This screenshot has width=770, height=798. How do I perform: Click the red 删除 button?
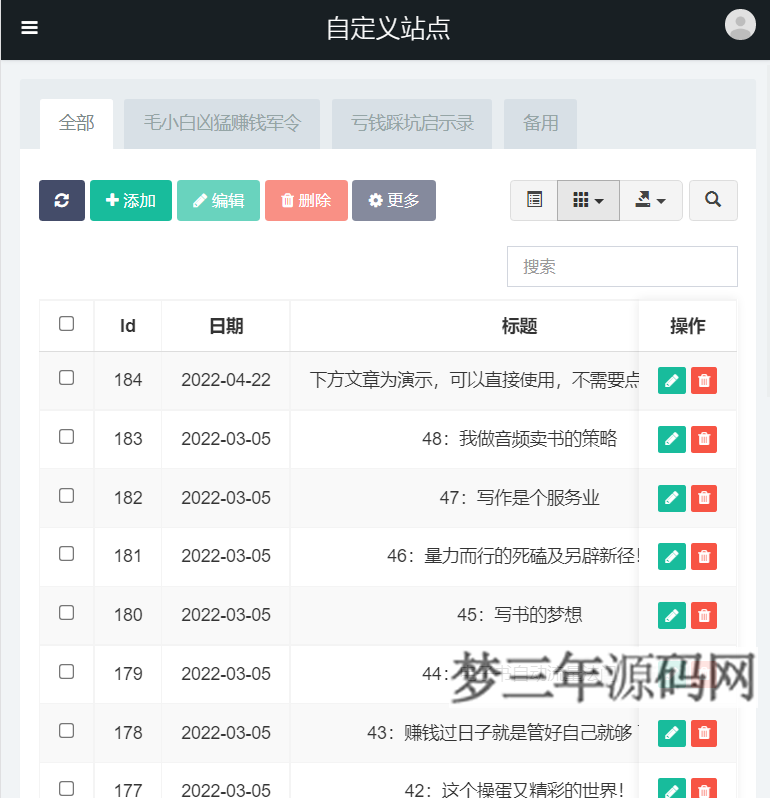point(306,201)
